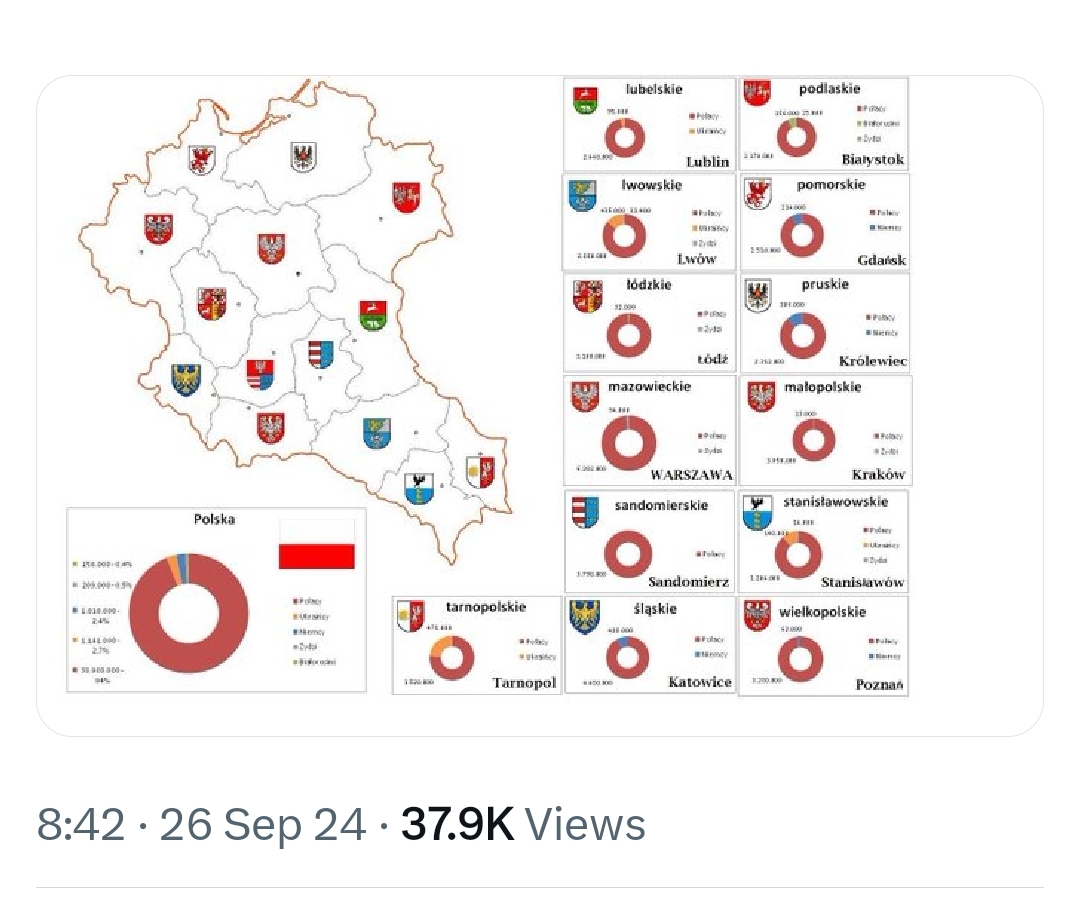
Task: Select the crest beside stanisławowskie heading
Action: tap(757, 511)
